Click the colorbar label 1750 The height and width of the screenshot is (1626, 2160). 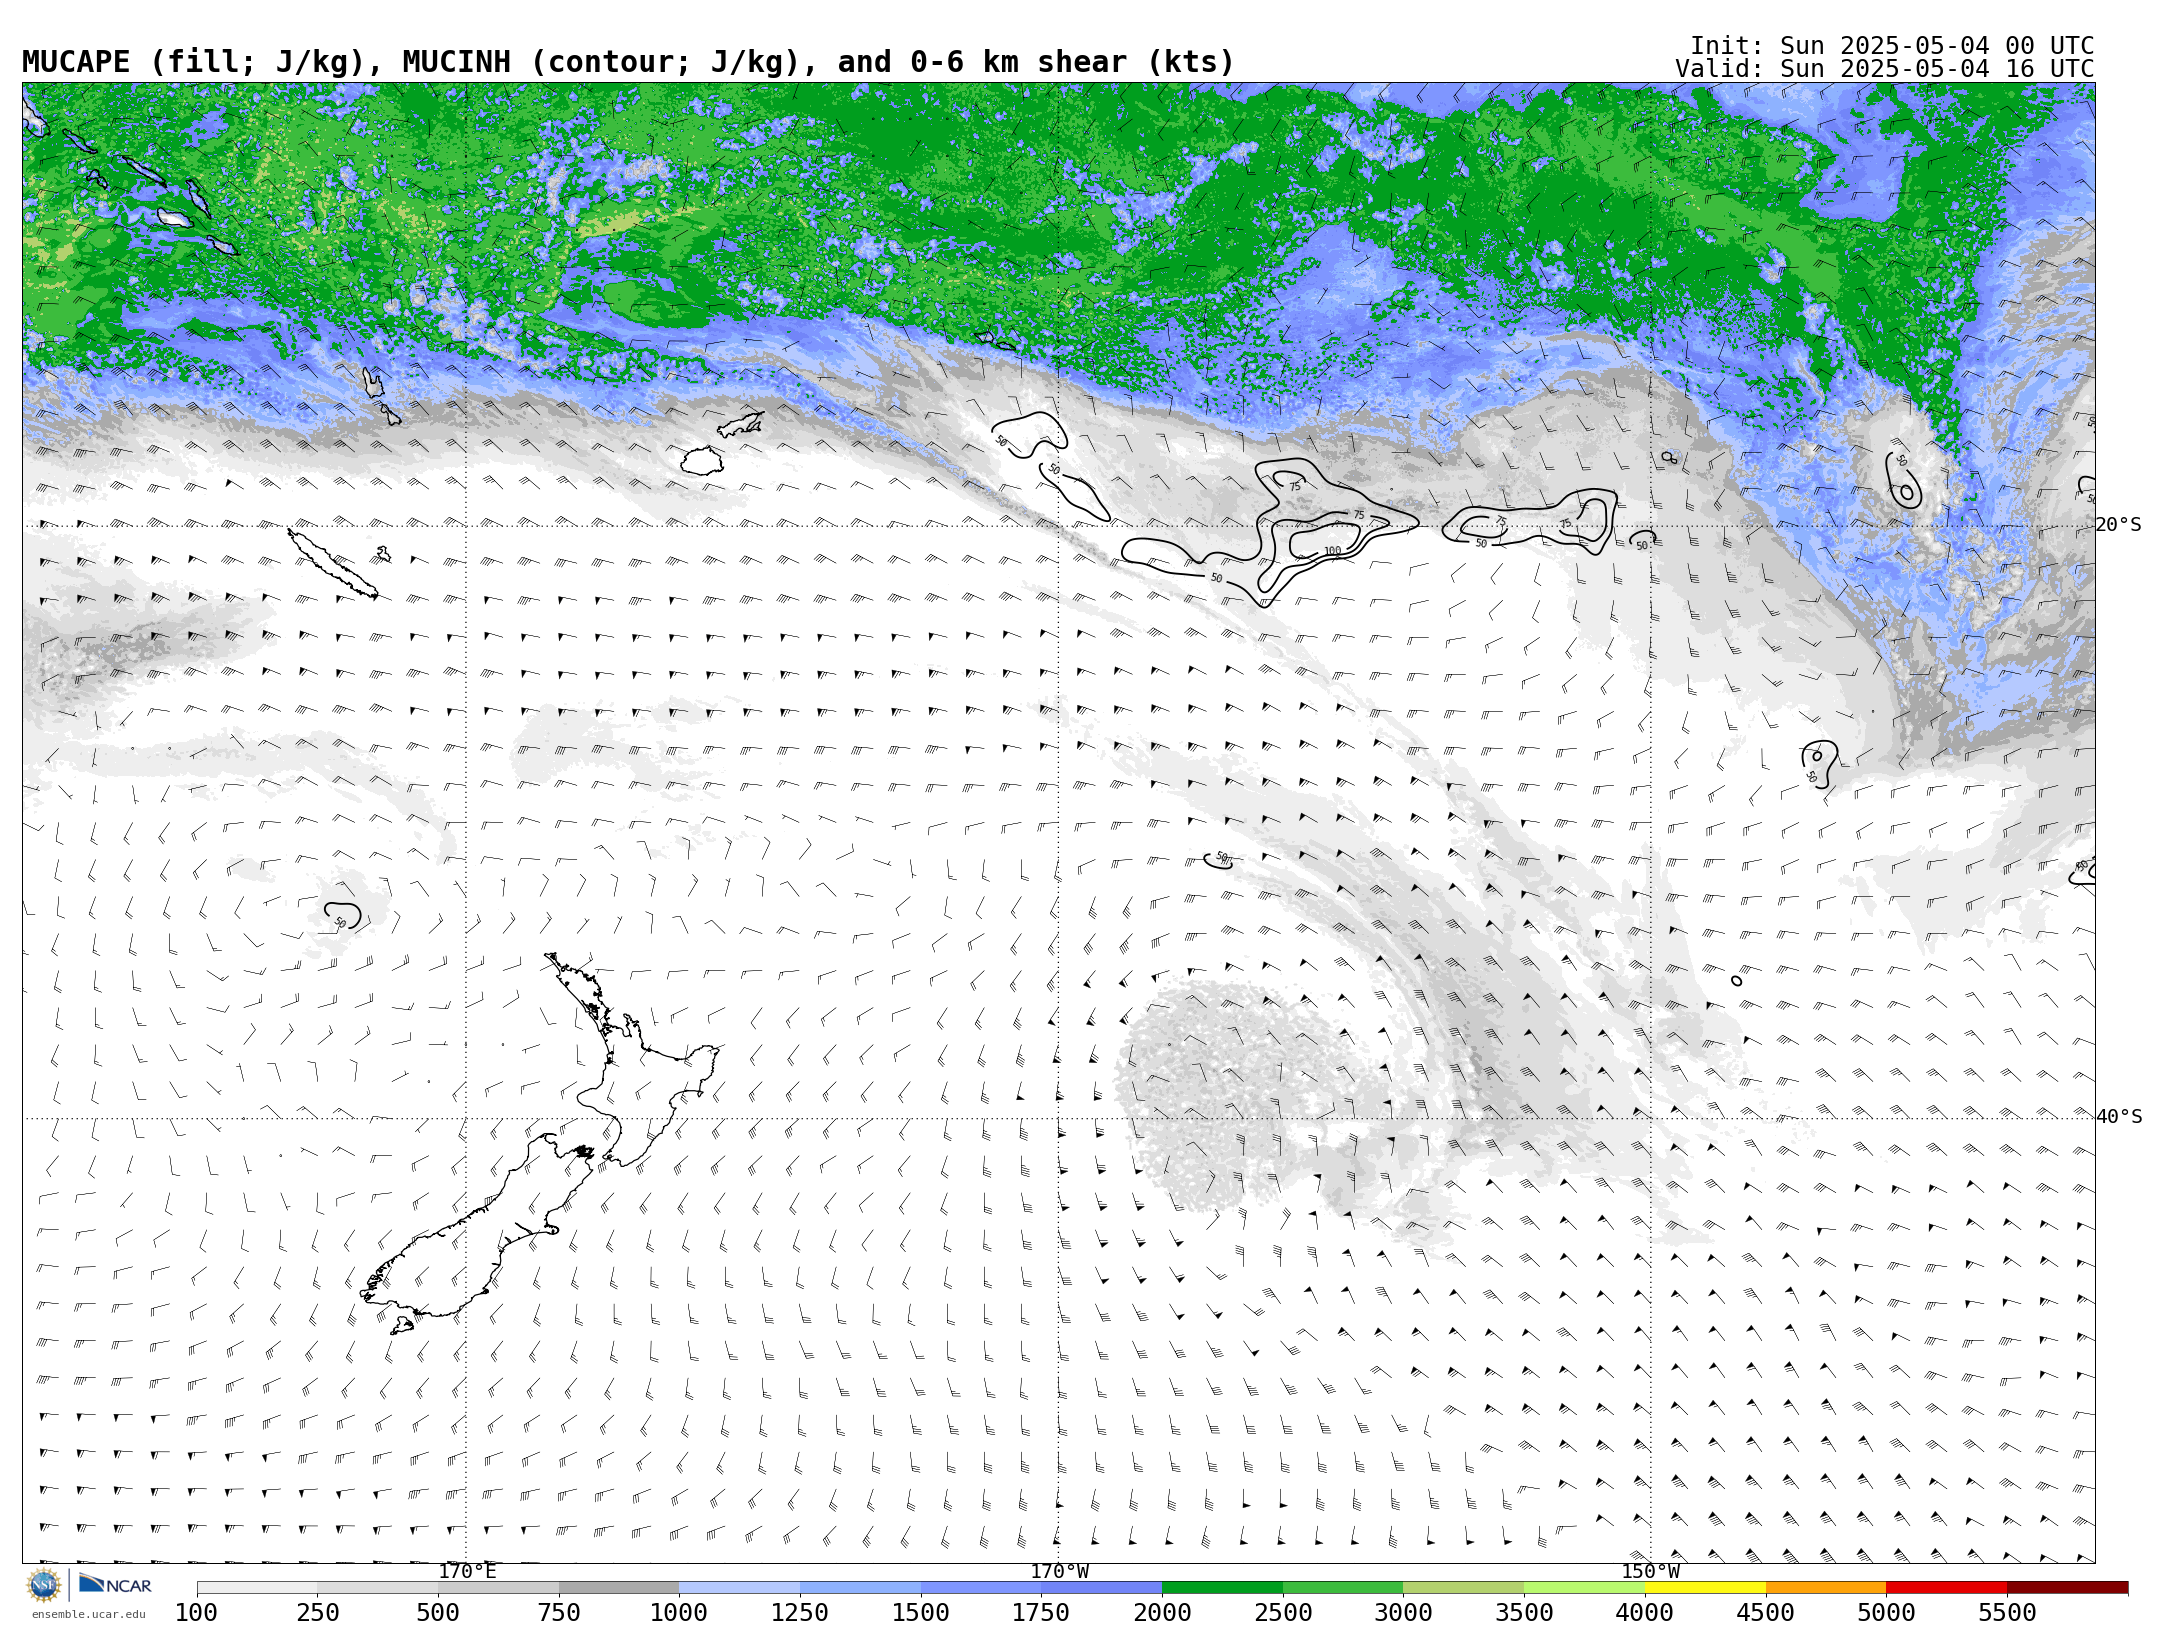point(1042,1613)
